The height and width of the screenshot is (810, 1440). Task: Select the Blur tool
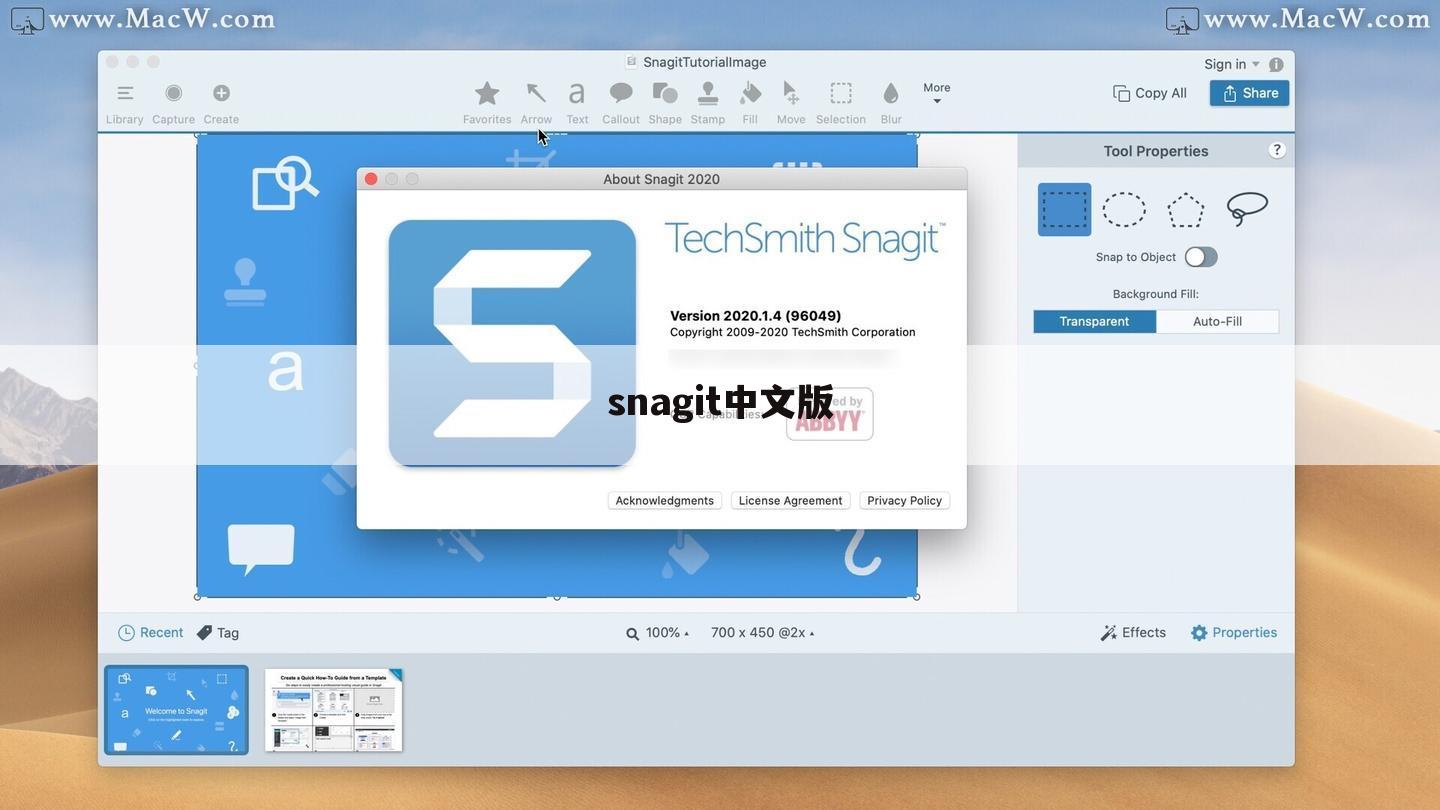[891, 93]
